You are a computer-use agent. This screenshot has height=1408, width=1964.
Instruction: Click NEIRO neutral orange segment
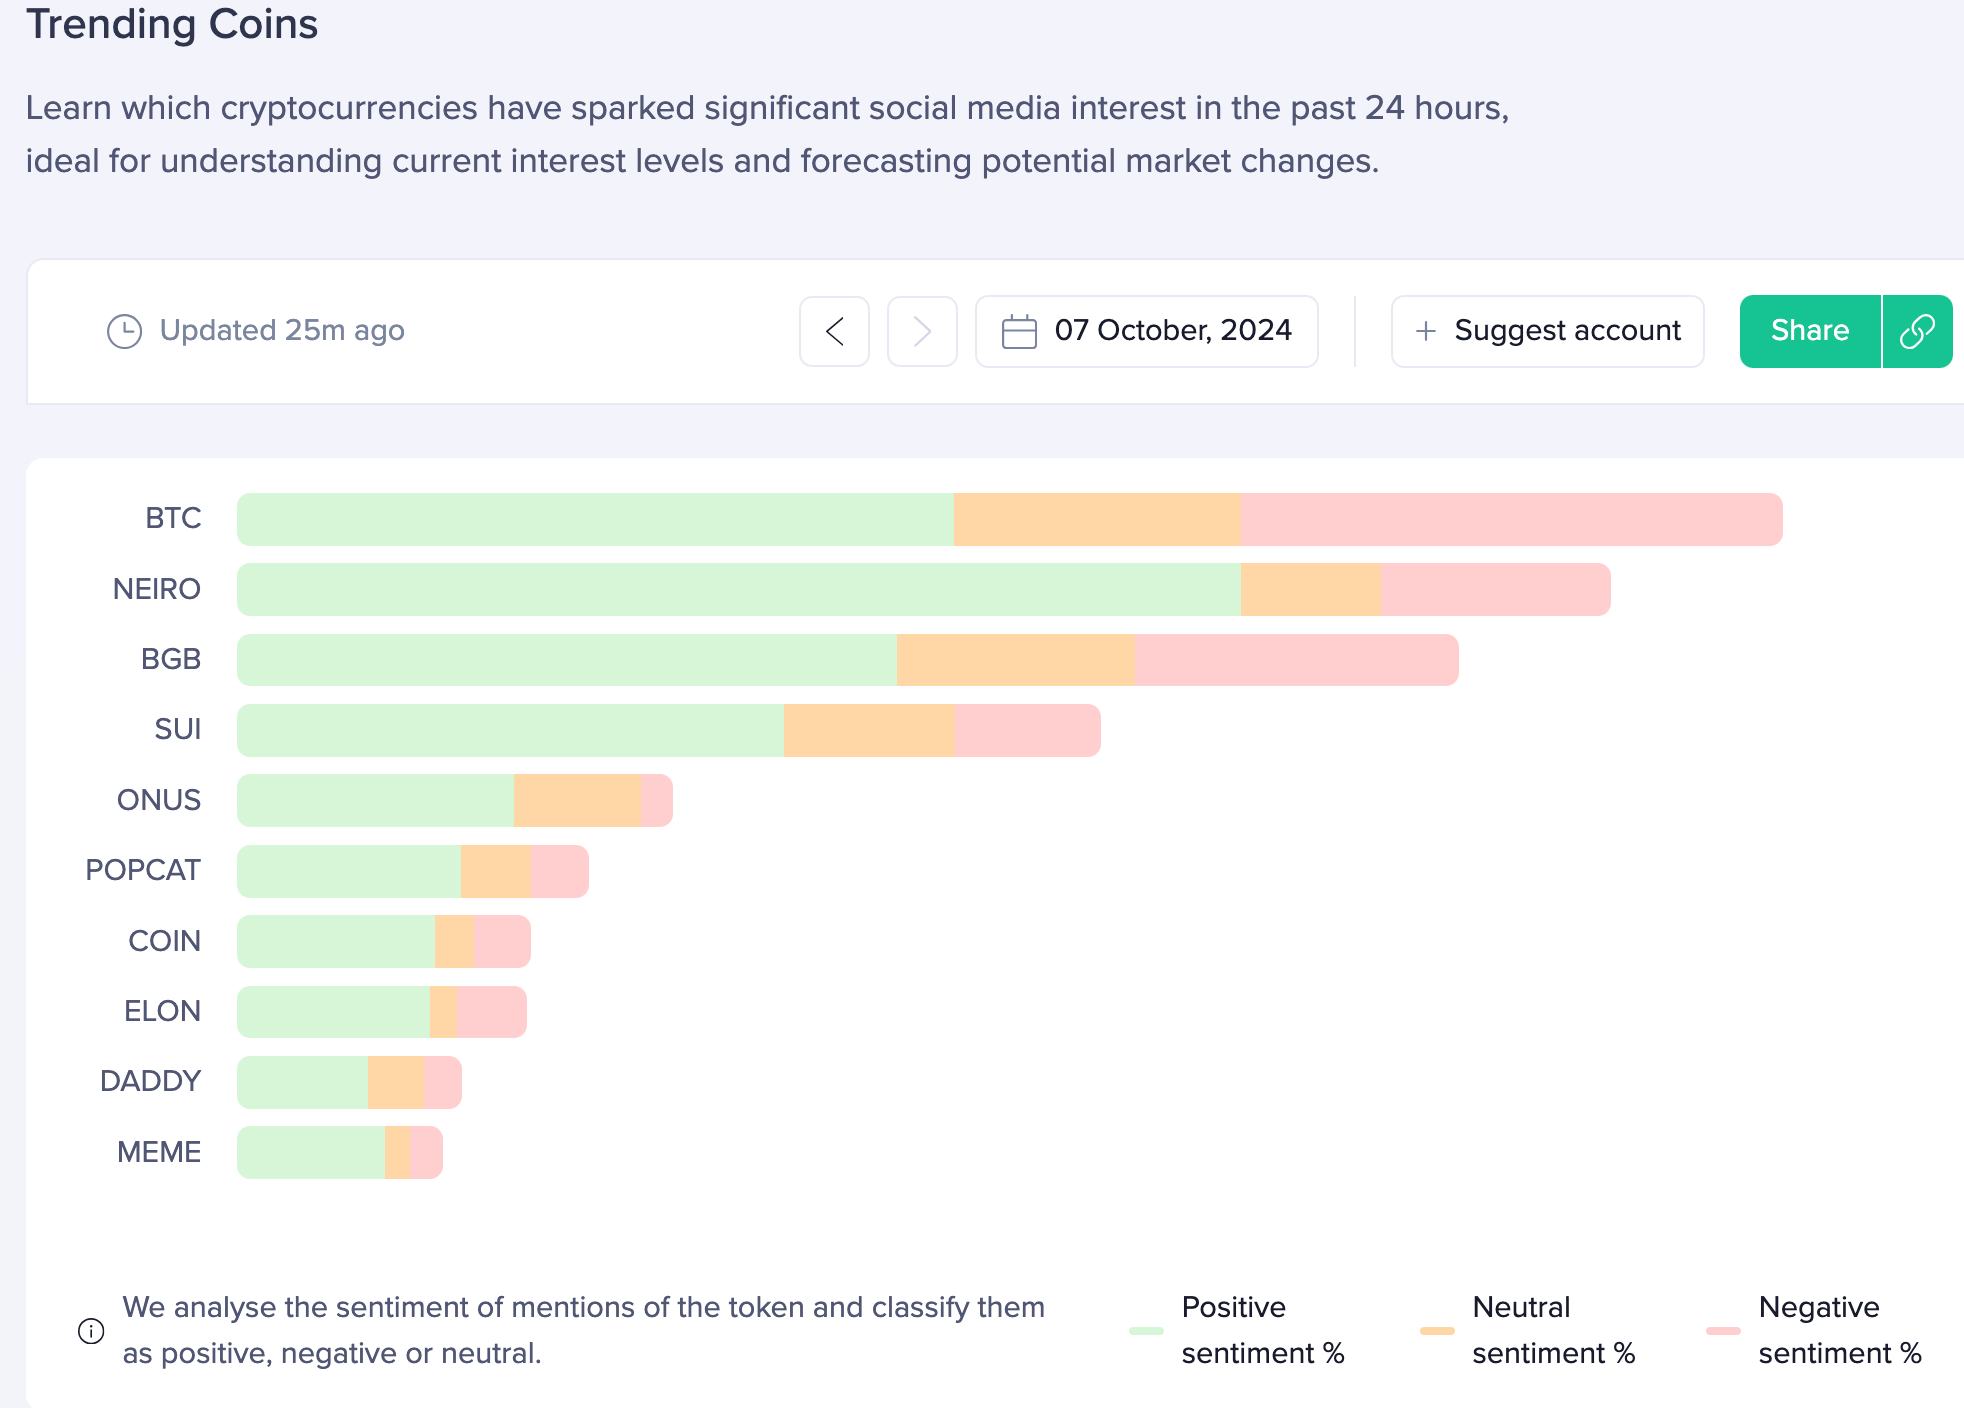coord(1311,589)
